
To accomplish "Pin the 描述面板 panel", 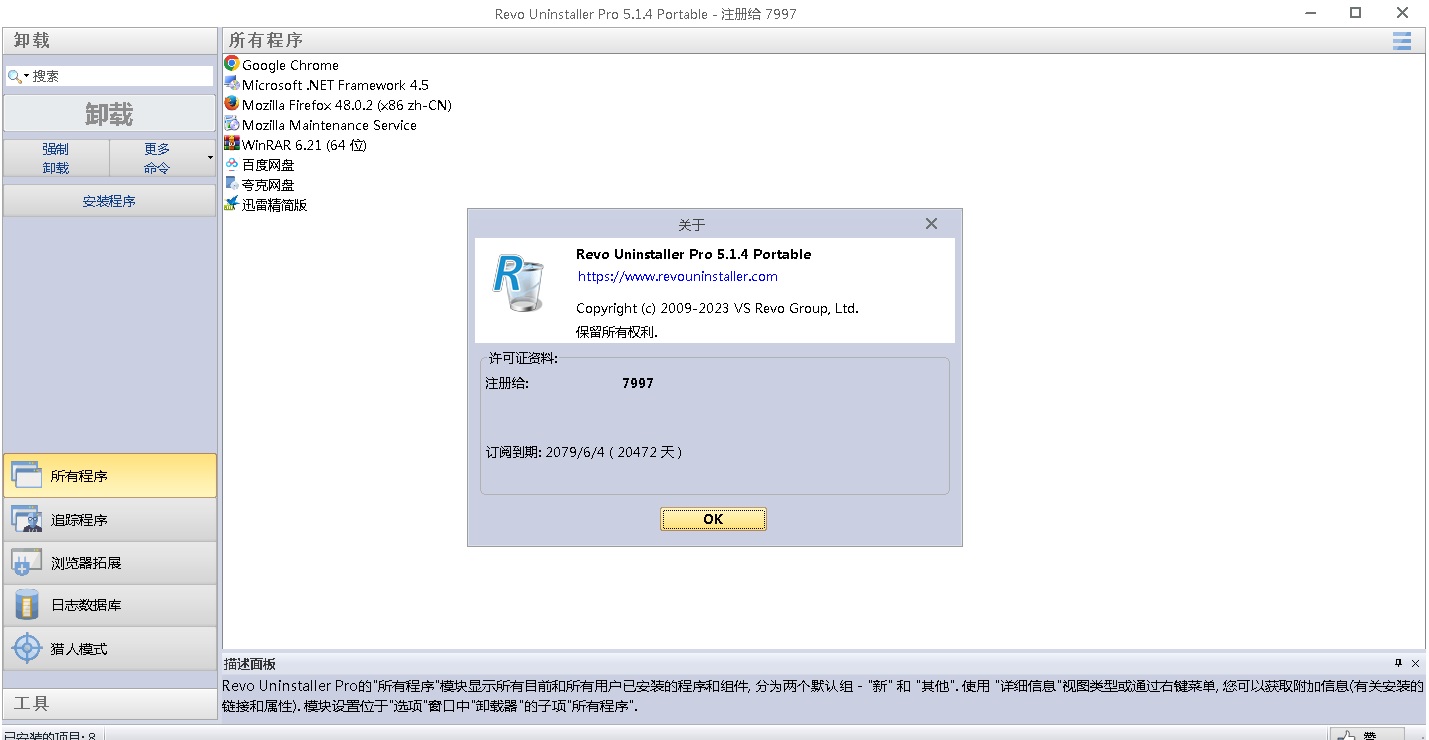I will point(1398,663).
